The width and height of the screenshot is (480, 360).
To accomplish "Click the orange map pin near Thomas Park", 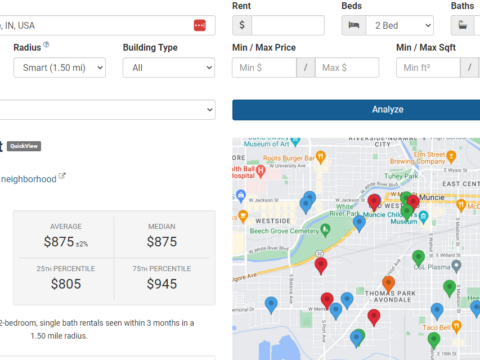I will click(x=388, y=284).
